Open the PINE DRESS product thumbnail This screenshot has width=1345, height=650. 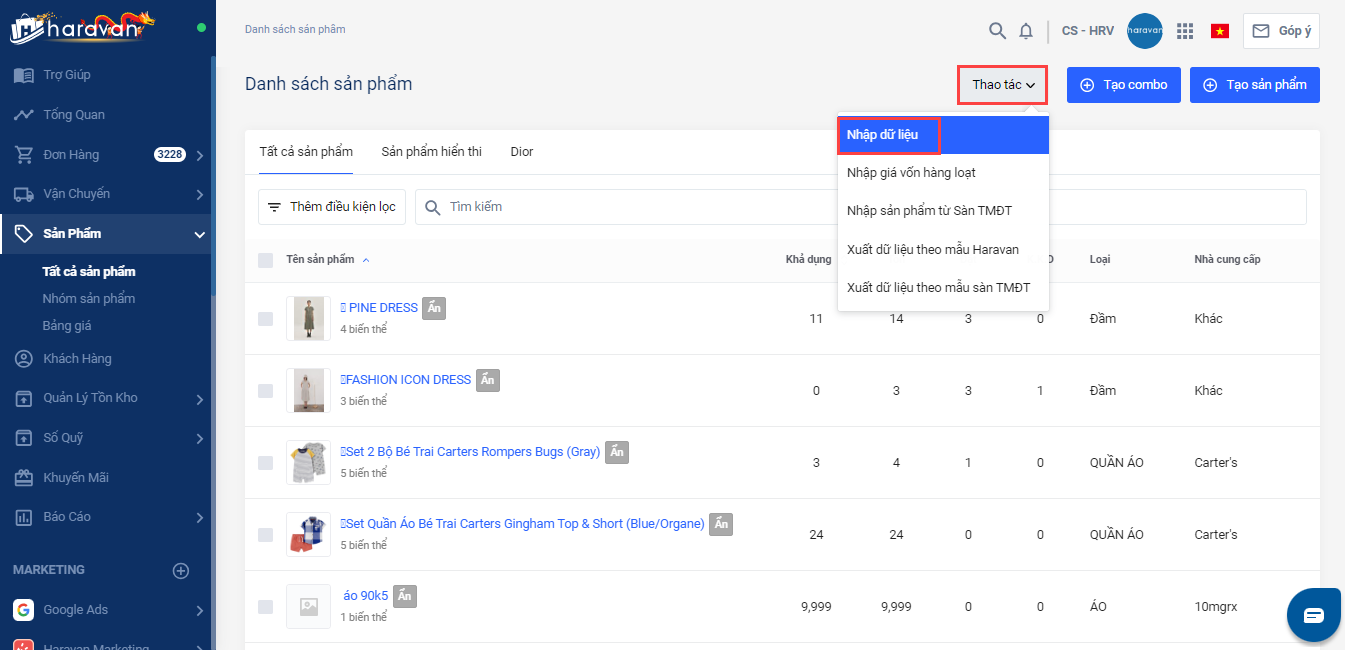(x=308, y=319)
